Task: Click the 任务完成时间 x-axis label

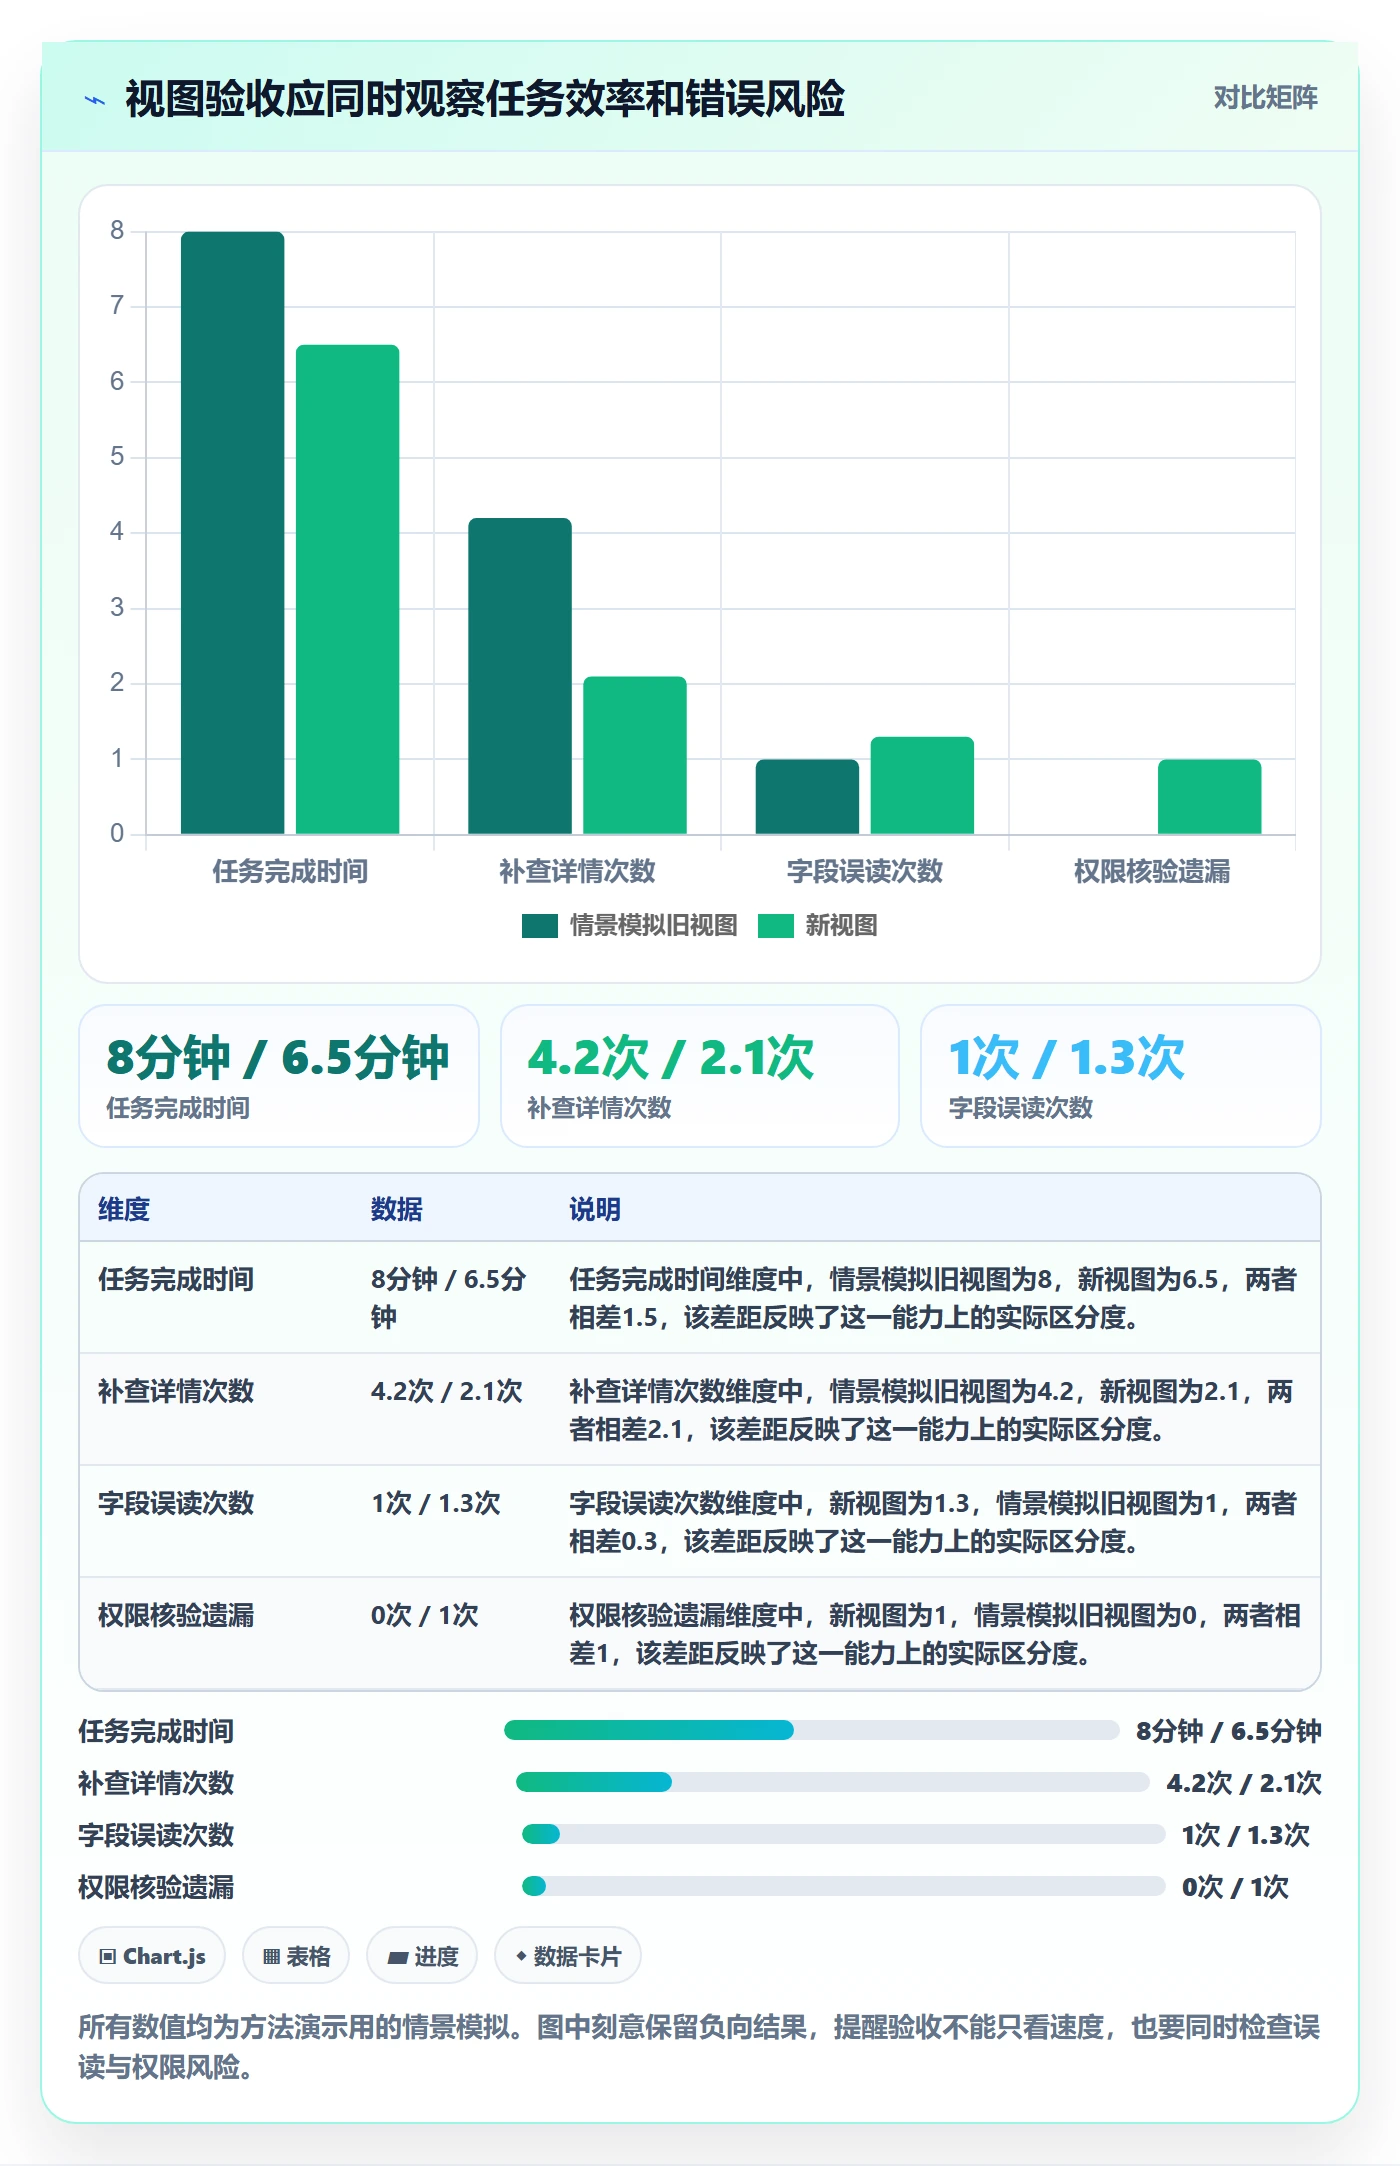Action: tap(290, 871)
